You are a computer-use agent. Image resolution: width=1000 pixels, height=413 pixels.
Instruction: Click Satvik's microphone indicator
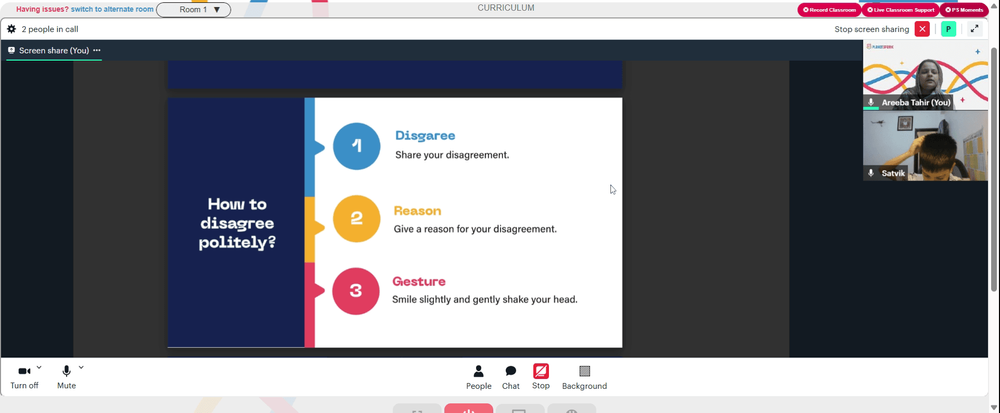pyautogui.click(x=871, y=173)
